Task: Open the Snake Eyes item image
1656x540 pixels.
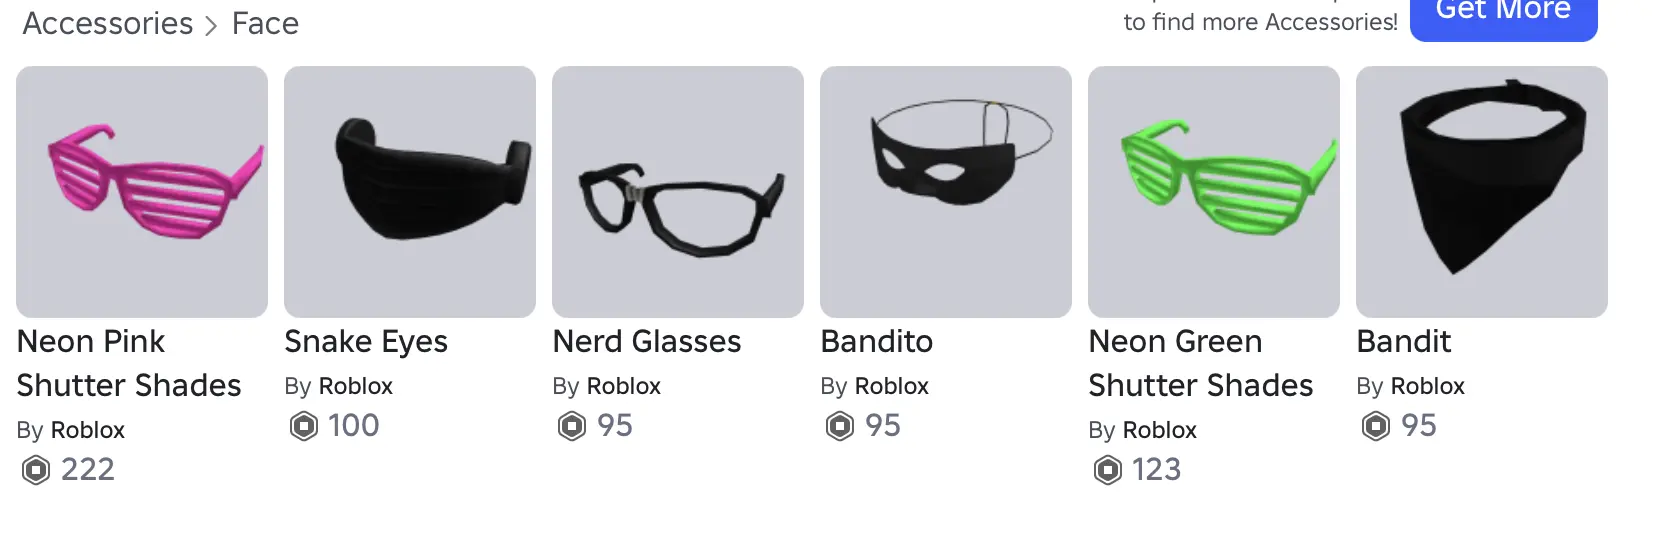Action: (x=410, y=192)
